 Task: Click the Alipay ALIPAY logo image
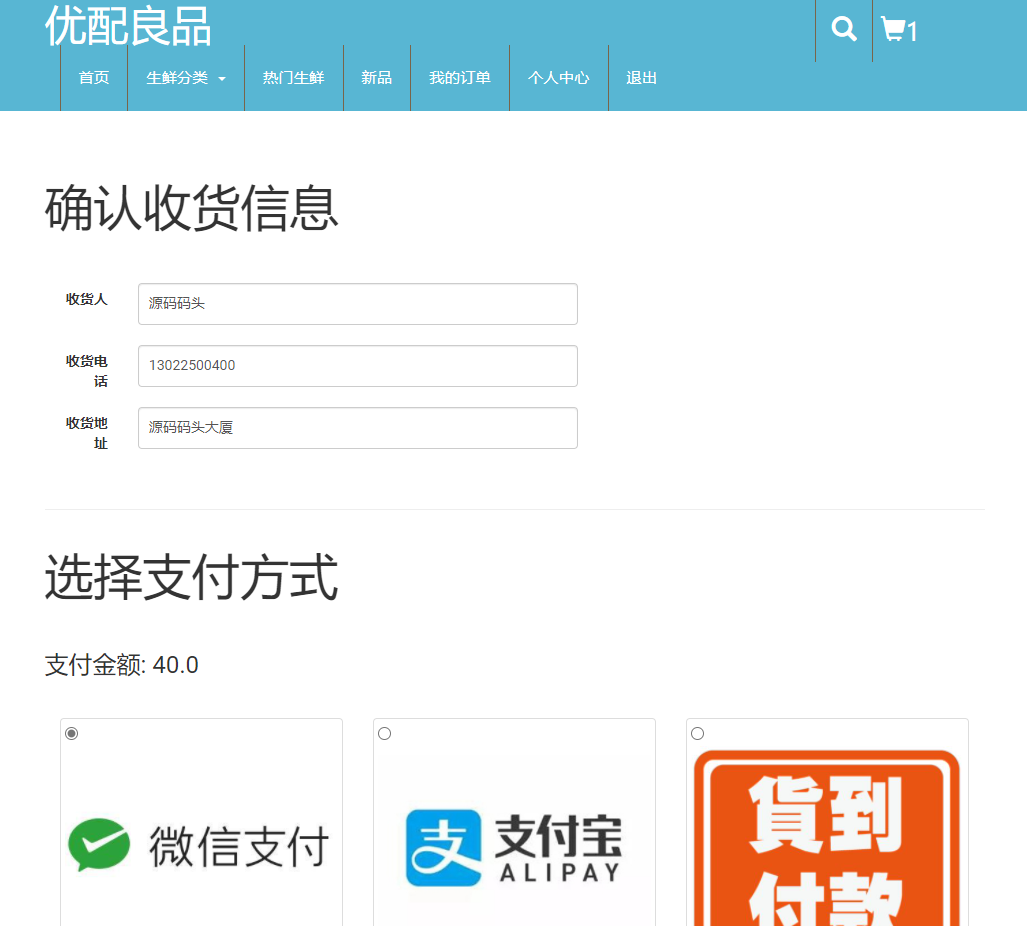coord(514,845)
